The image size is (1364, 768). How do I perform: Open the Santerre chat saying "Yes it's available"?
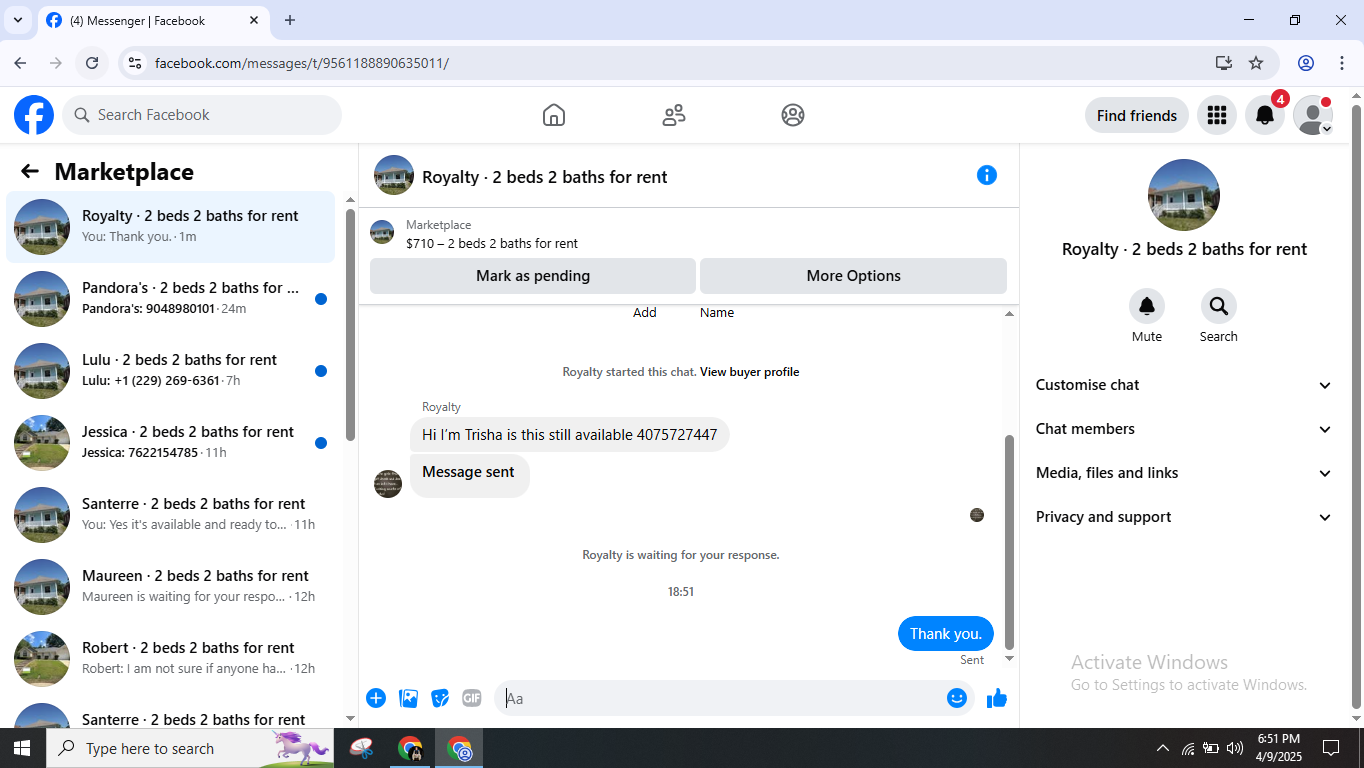(171, 515)
